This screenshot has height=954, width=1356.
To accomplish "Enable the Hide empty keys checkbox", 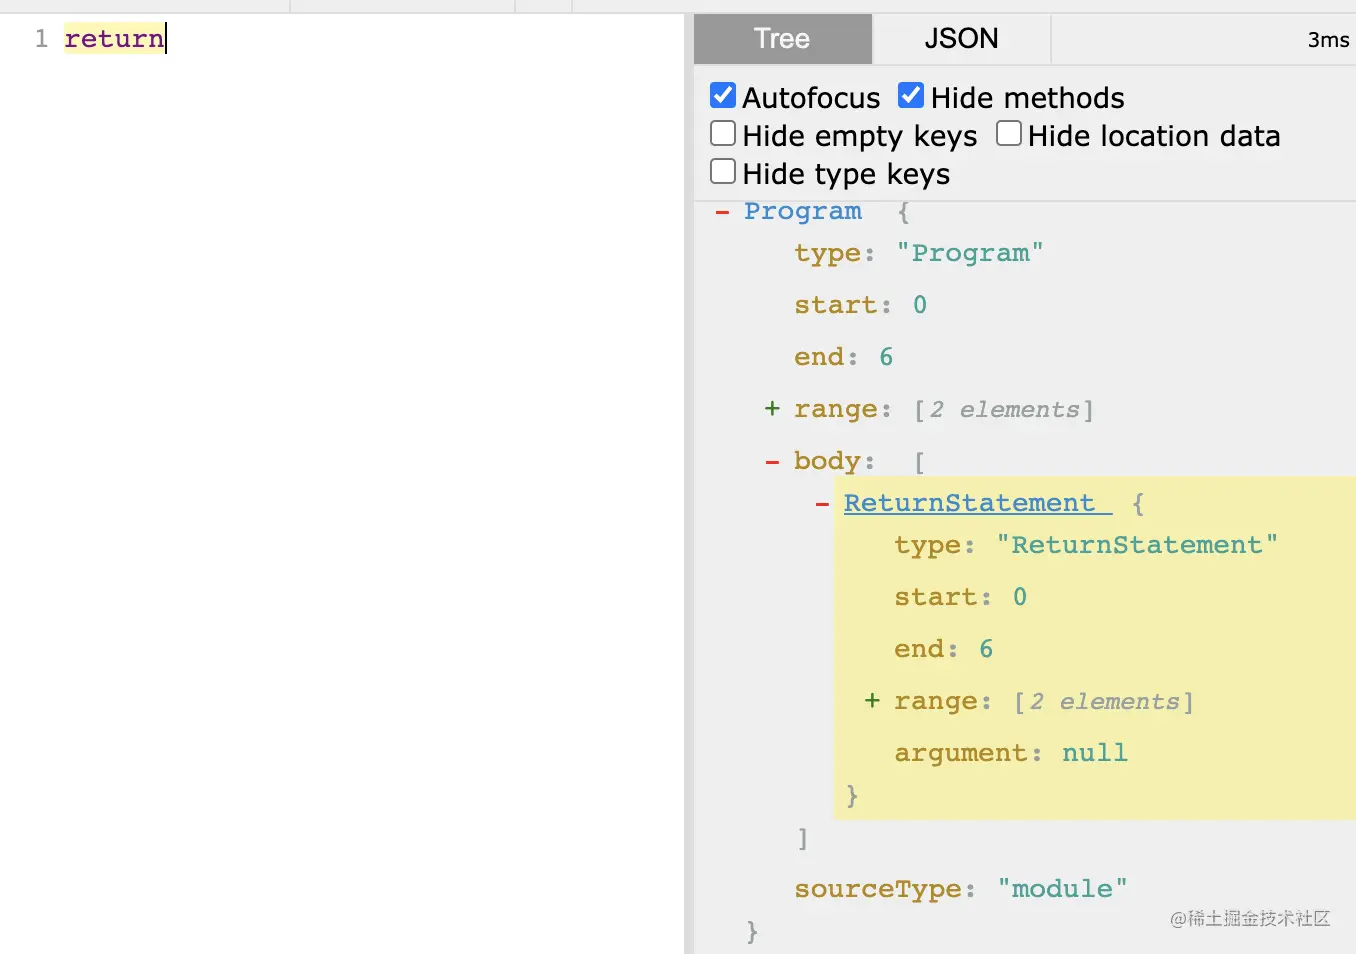I will pos(723,134).
